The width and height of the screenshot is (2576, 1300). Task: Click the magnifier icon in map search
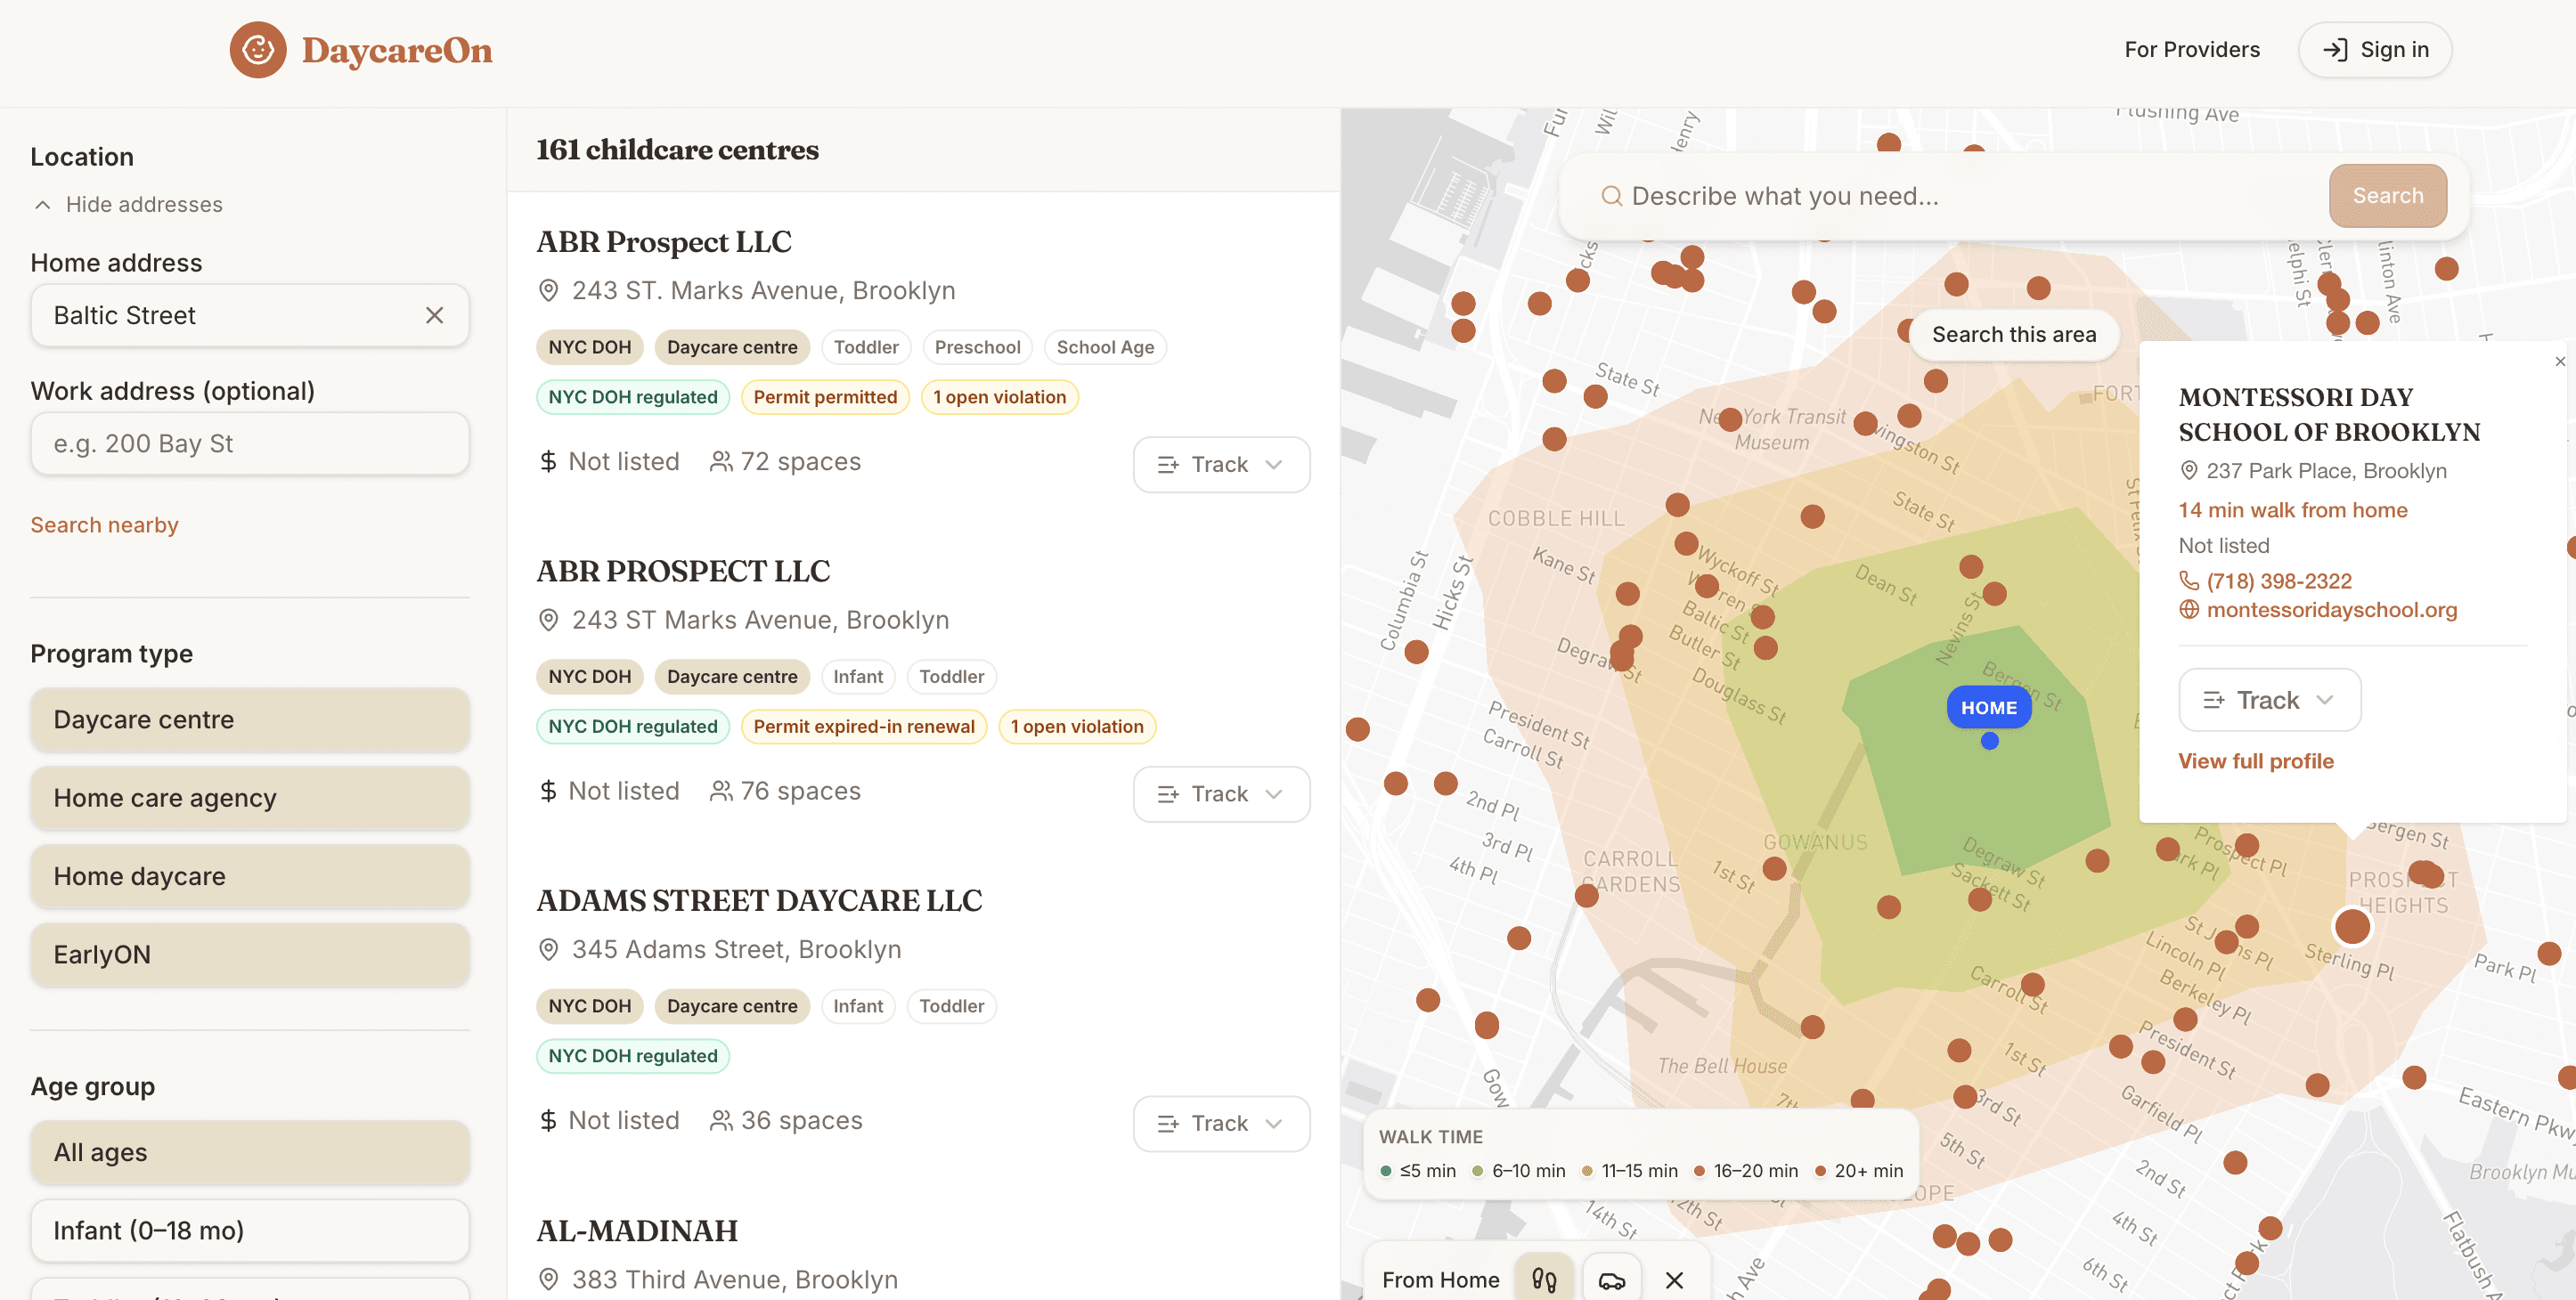coord(1611,196)
